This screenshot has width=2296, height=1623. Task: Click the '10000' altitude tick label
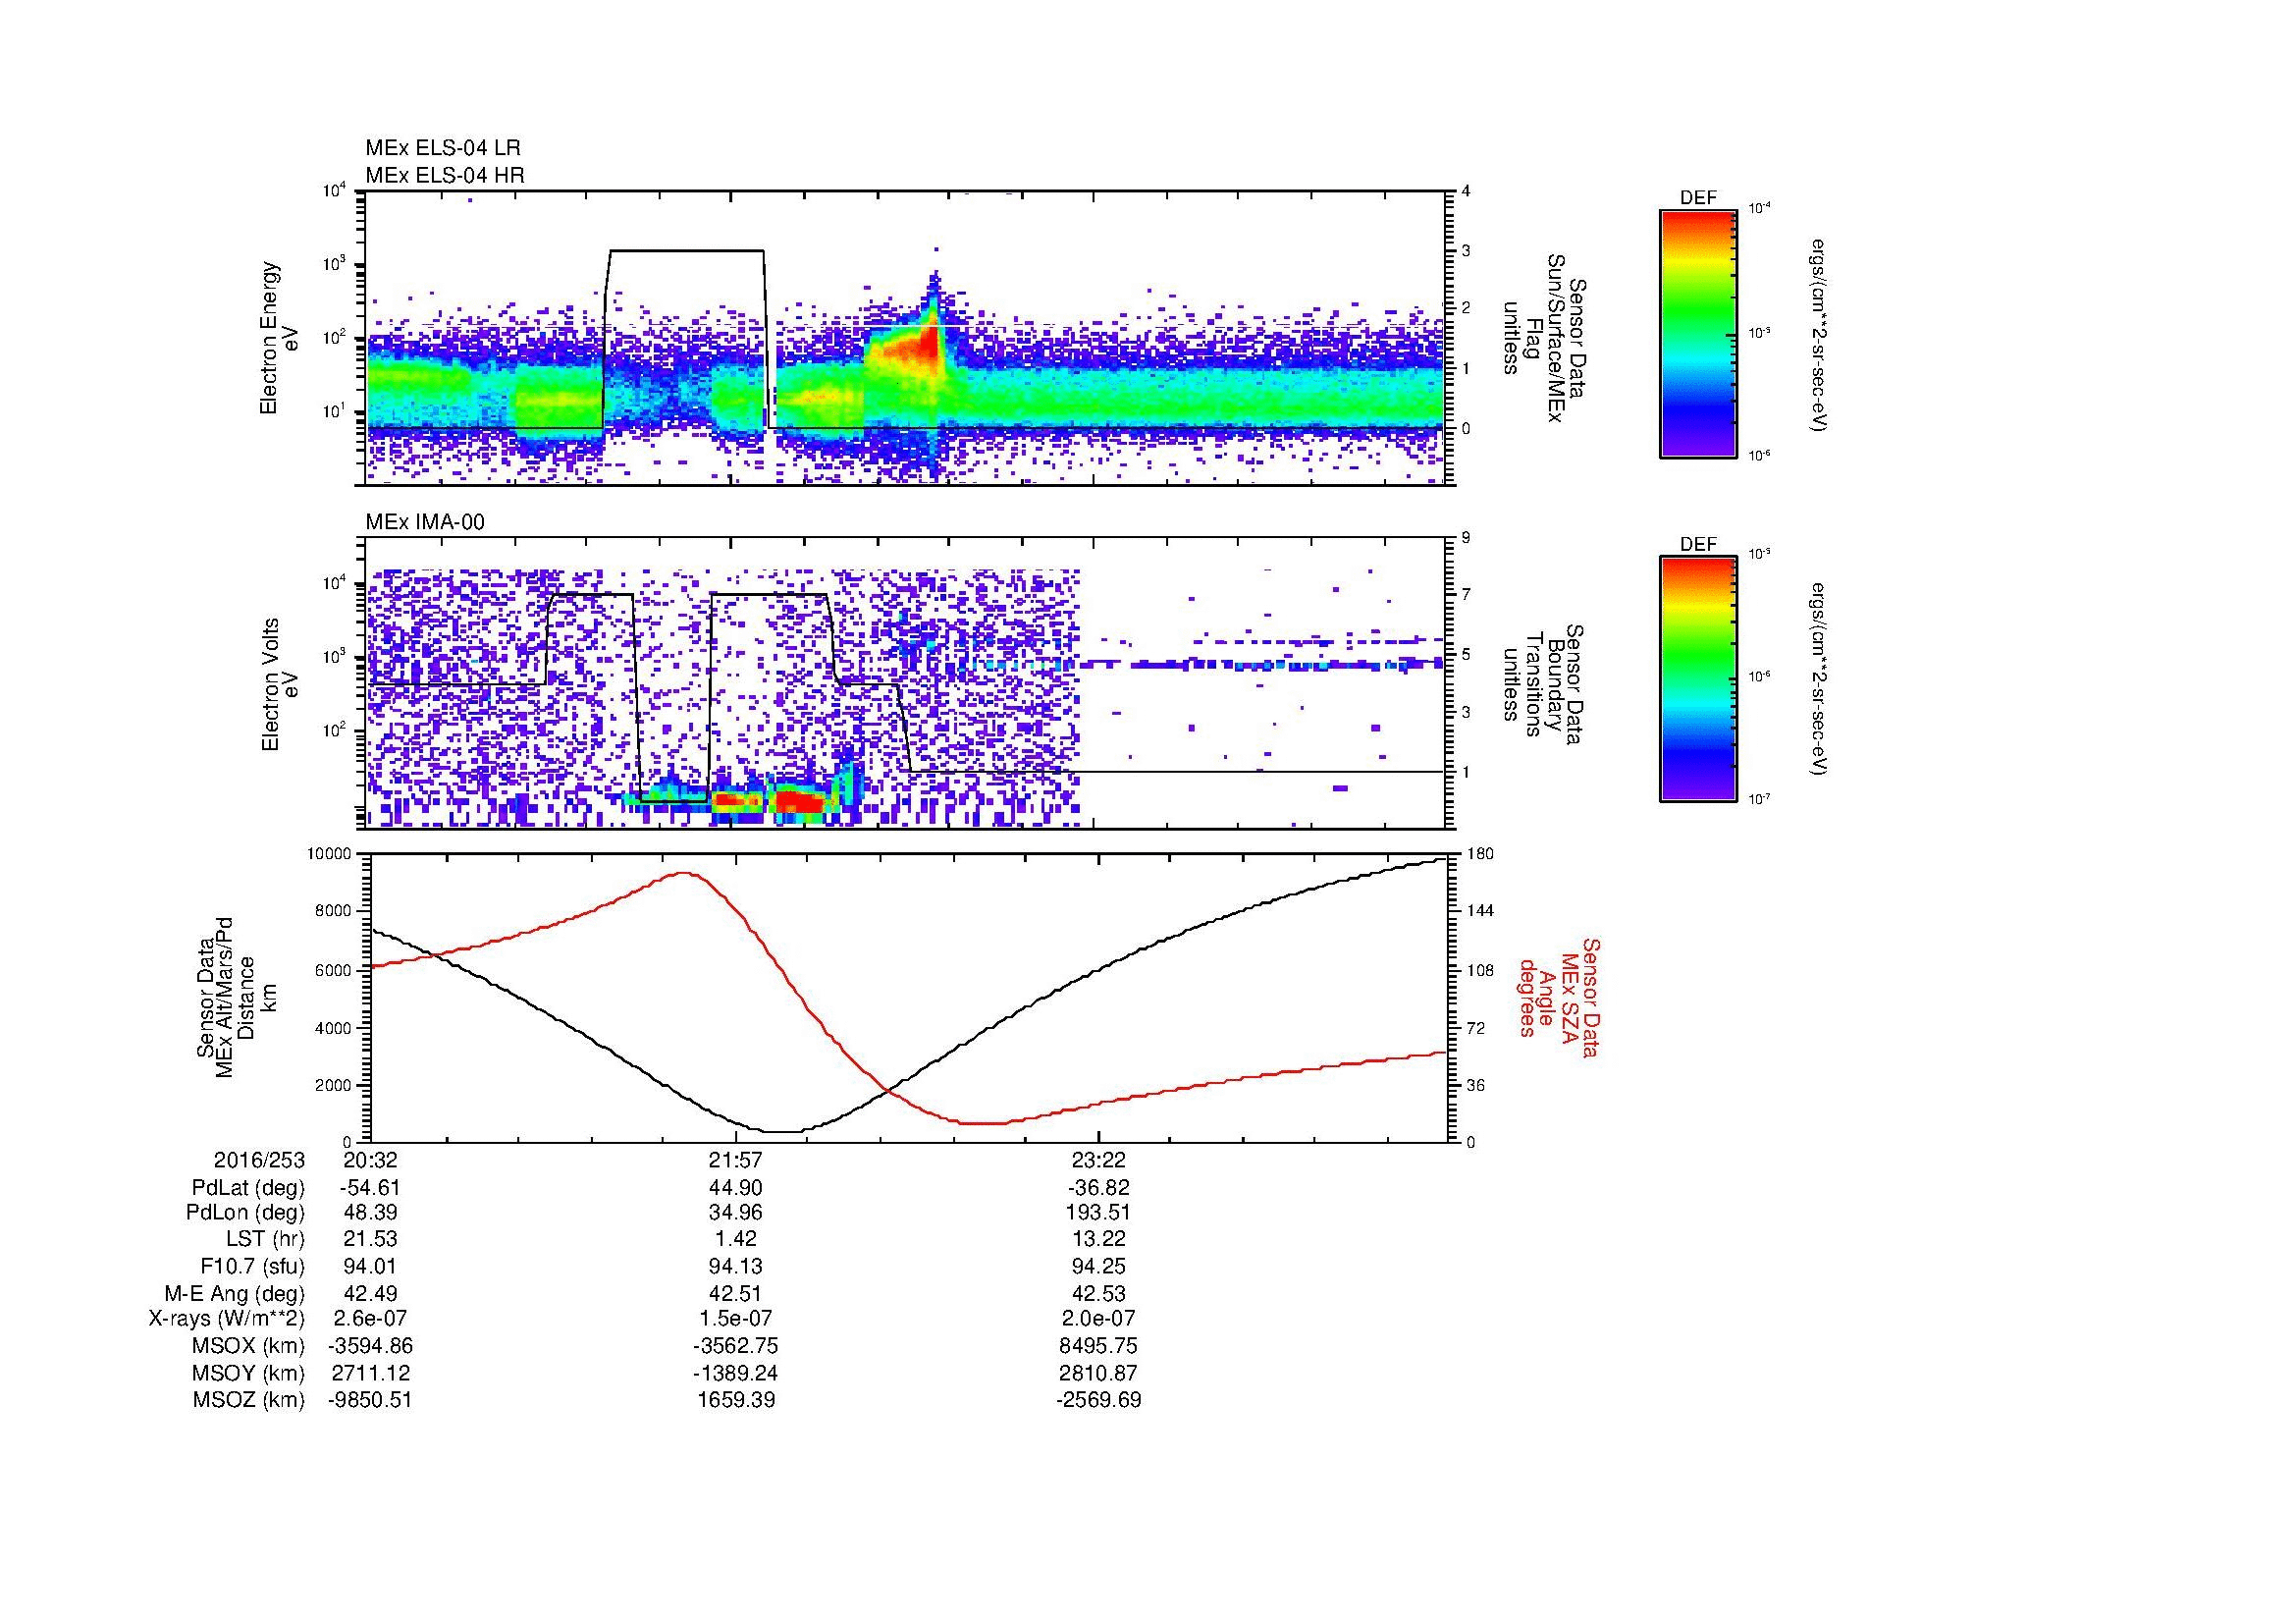point(329,854)
